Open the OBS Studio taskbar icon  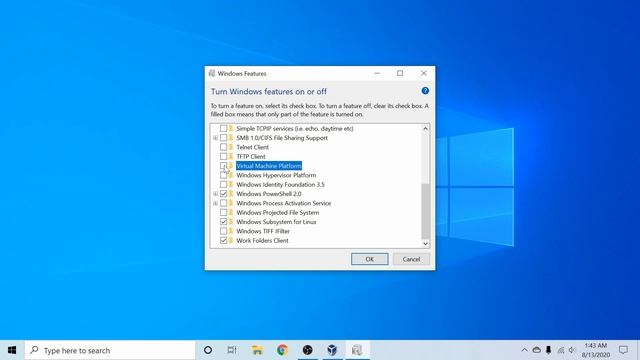pyautogui.click(x=307, y=350)
